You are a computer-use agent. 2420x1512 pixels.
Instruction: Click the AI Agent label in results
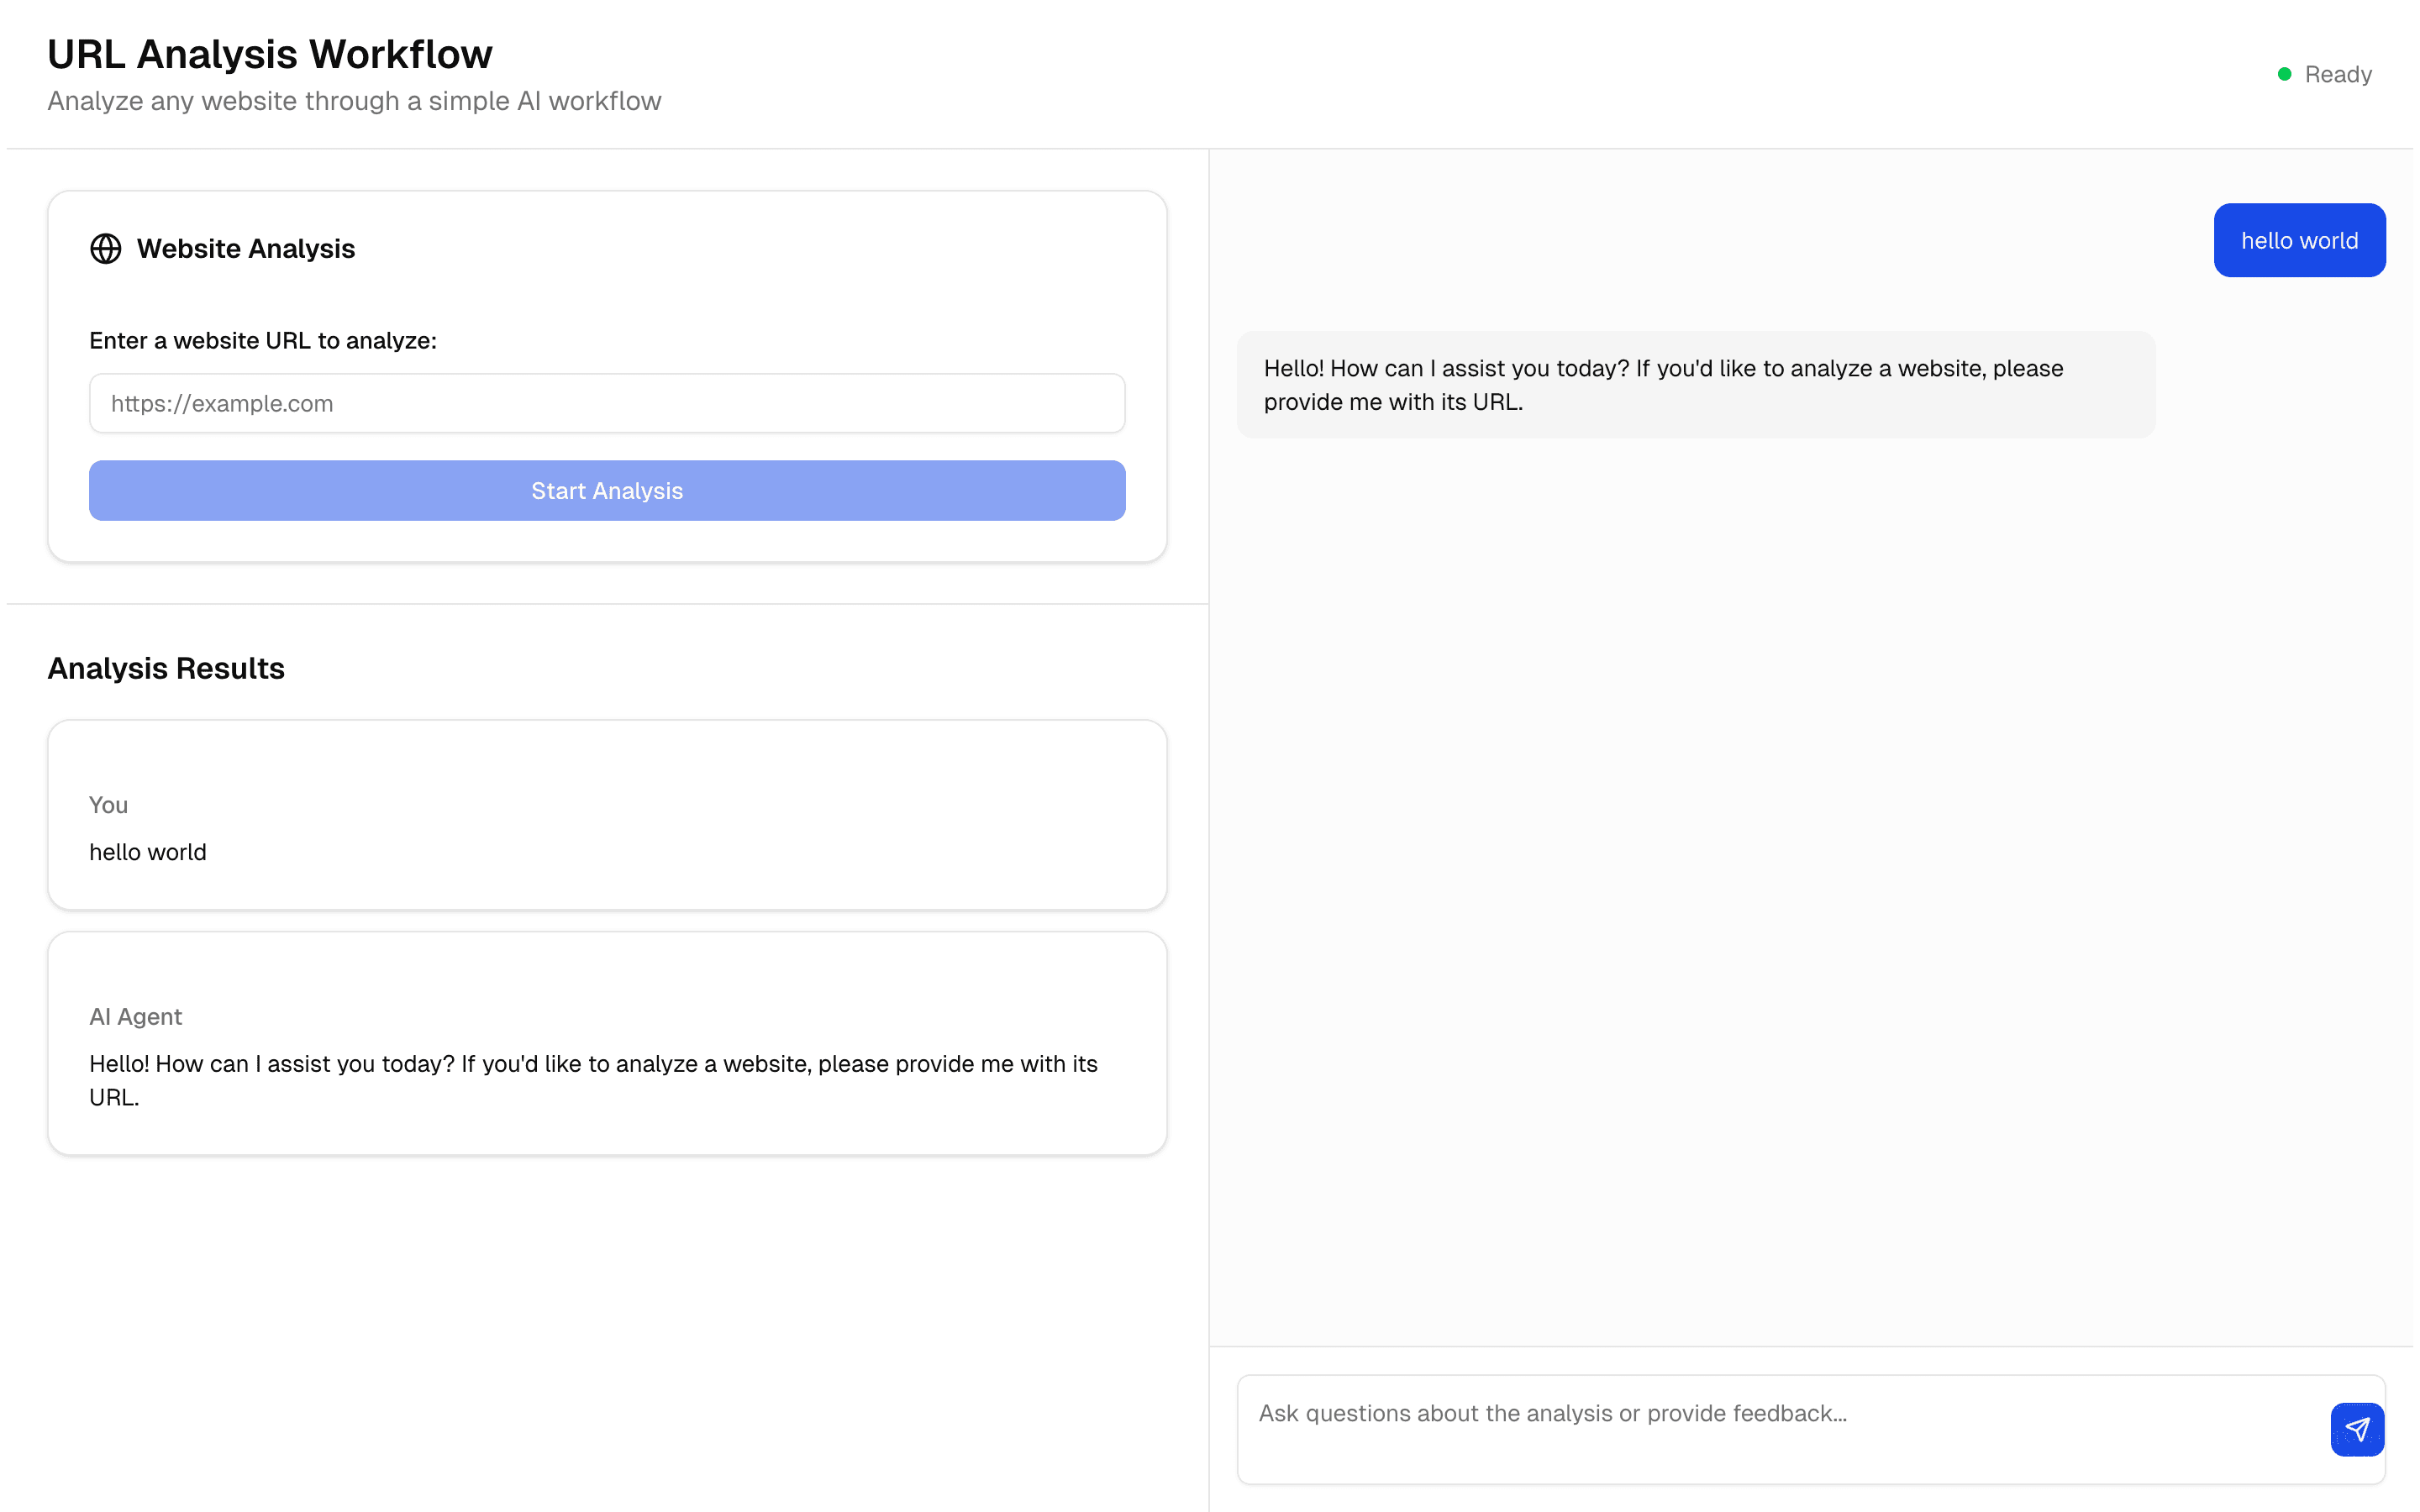click(135, 1016)
